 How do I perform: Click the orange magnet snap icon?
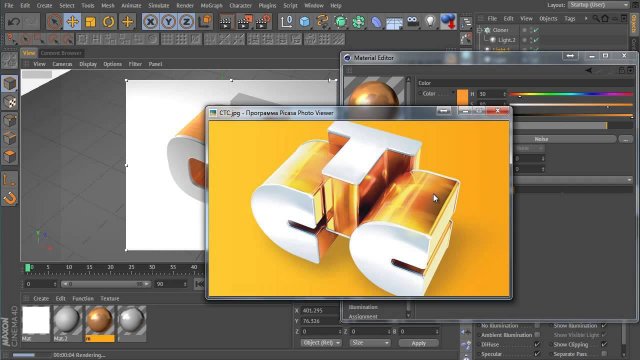(x=9, y=199)
